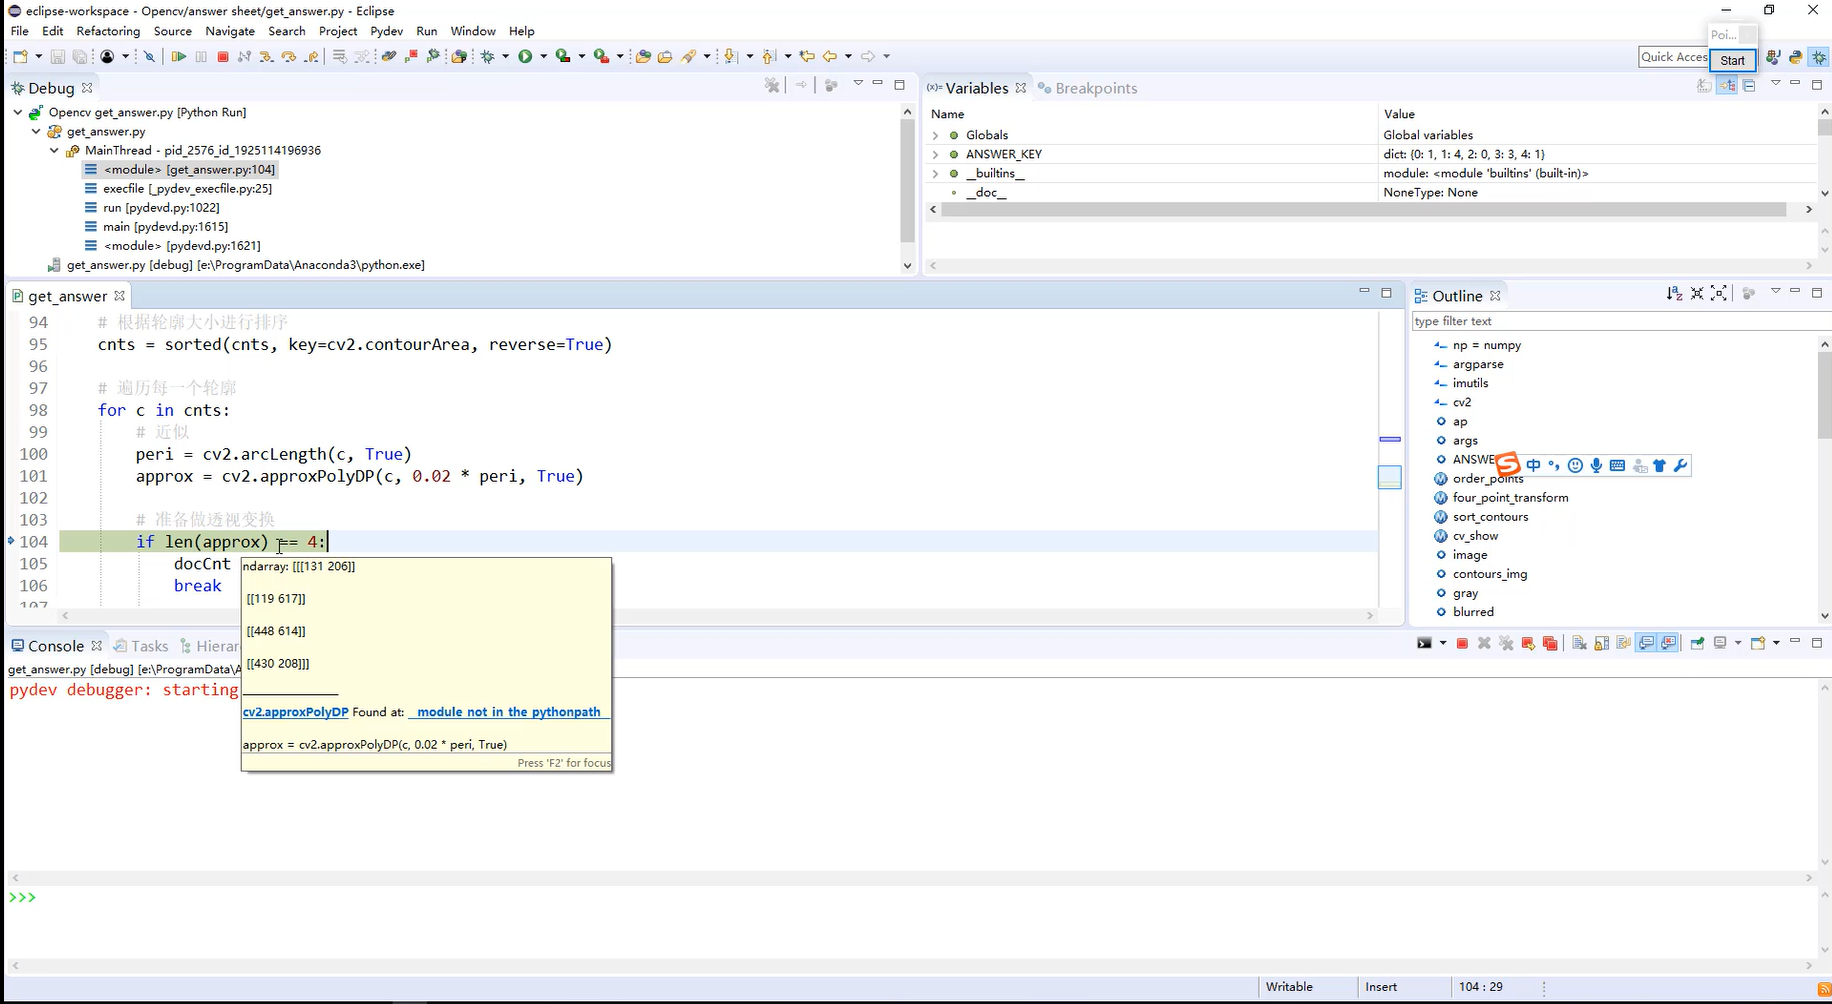Toggle Show Console When Standard Out Changes
The height and width of the screenshot is (1004, 1832).
click(1646, 643)
